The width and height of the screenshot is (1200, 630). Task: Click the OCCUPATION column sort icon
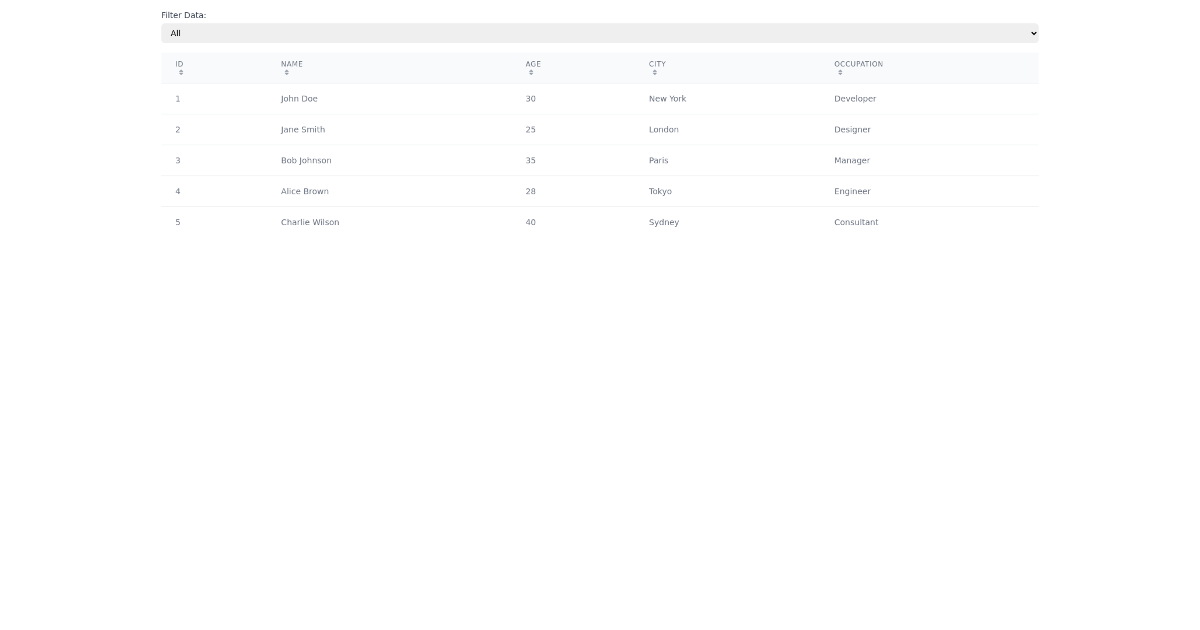[x=840, y=72]
